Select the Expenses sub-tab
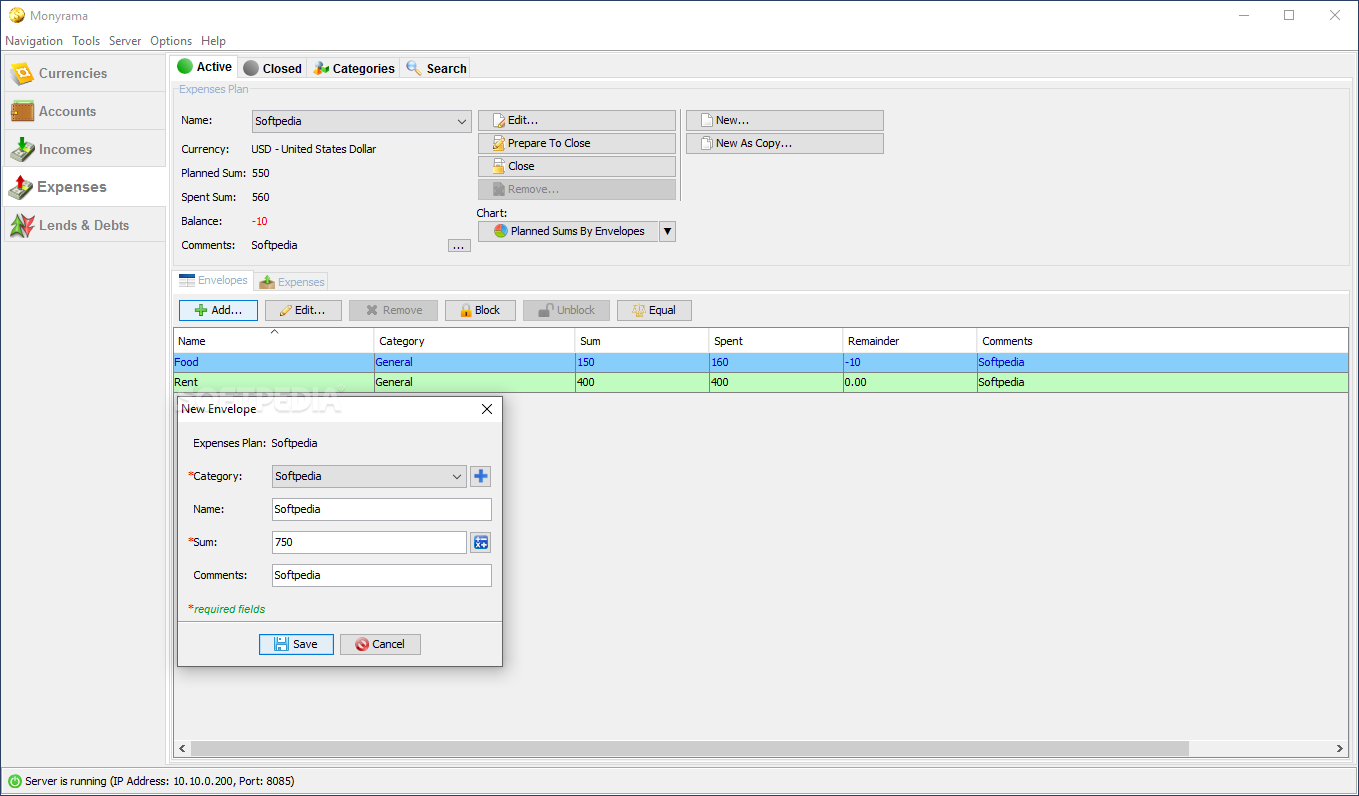 coord(291,282)
